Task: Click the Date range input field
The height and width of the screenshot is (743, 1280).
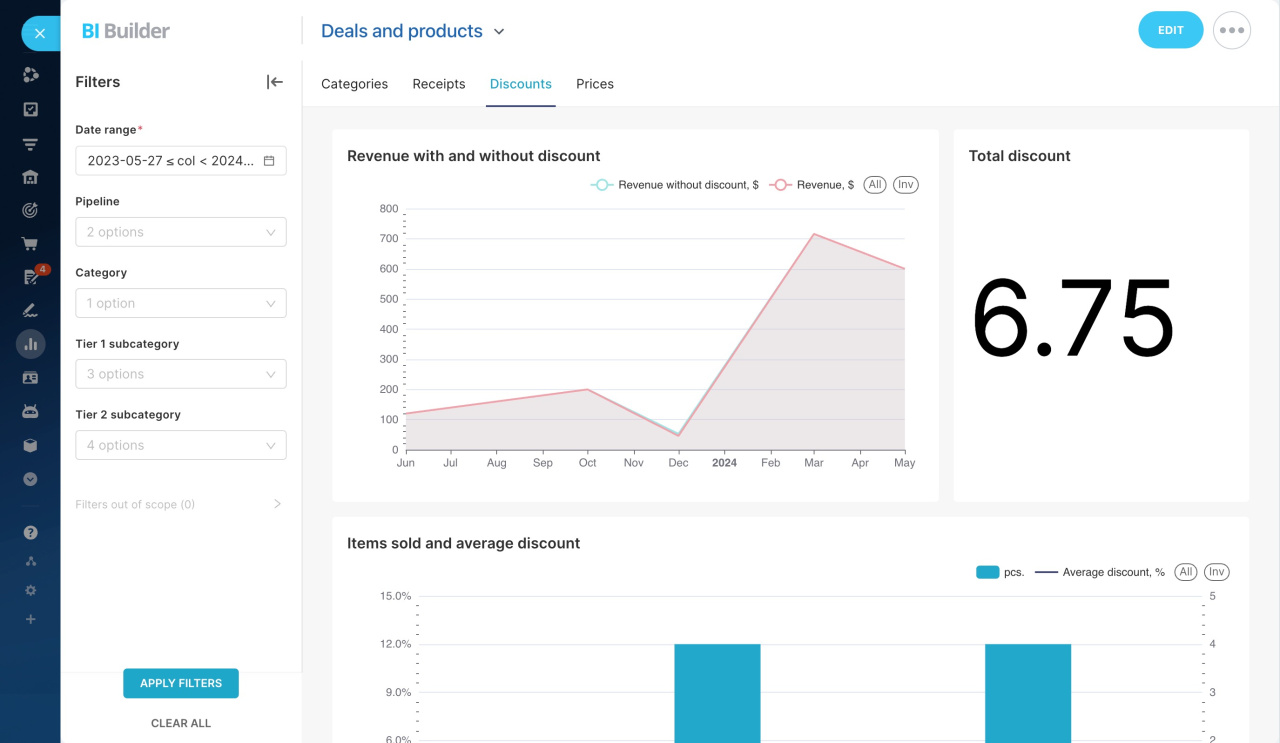Action: point(181,161)
